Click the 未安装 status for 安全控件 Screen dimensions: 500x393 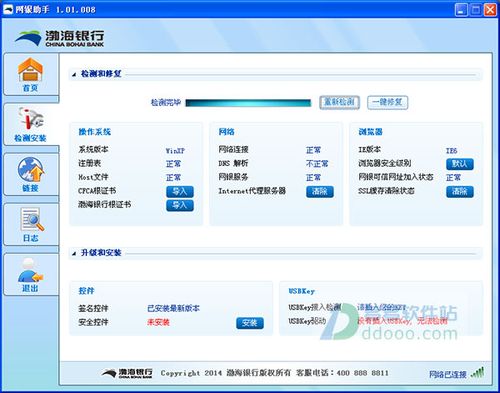158,322
